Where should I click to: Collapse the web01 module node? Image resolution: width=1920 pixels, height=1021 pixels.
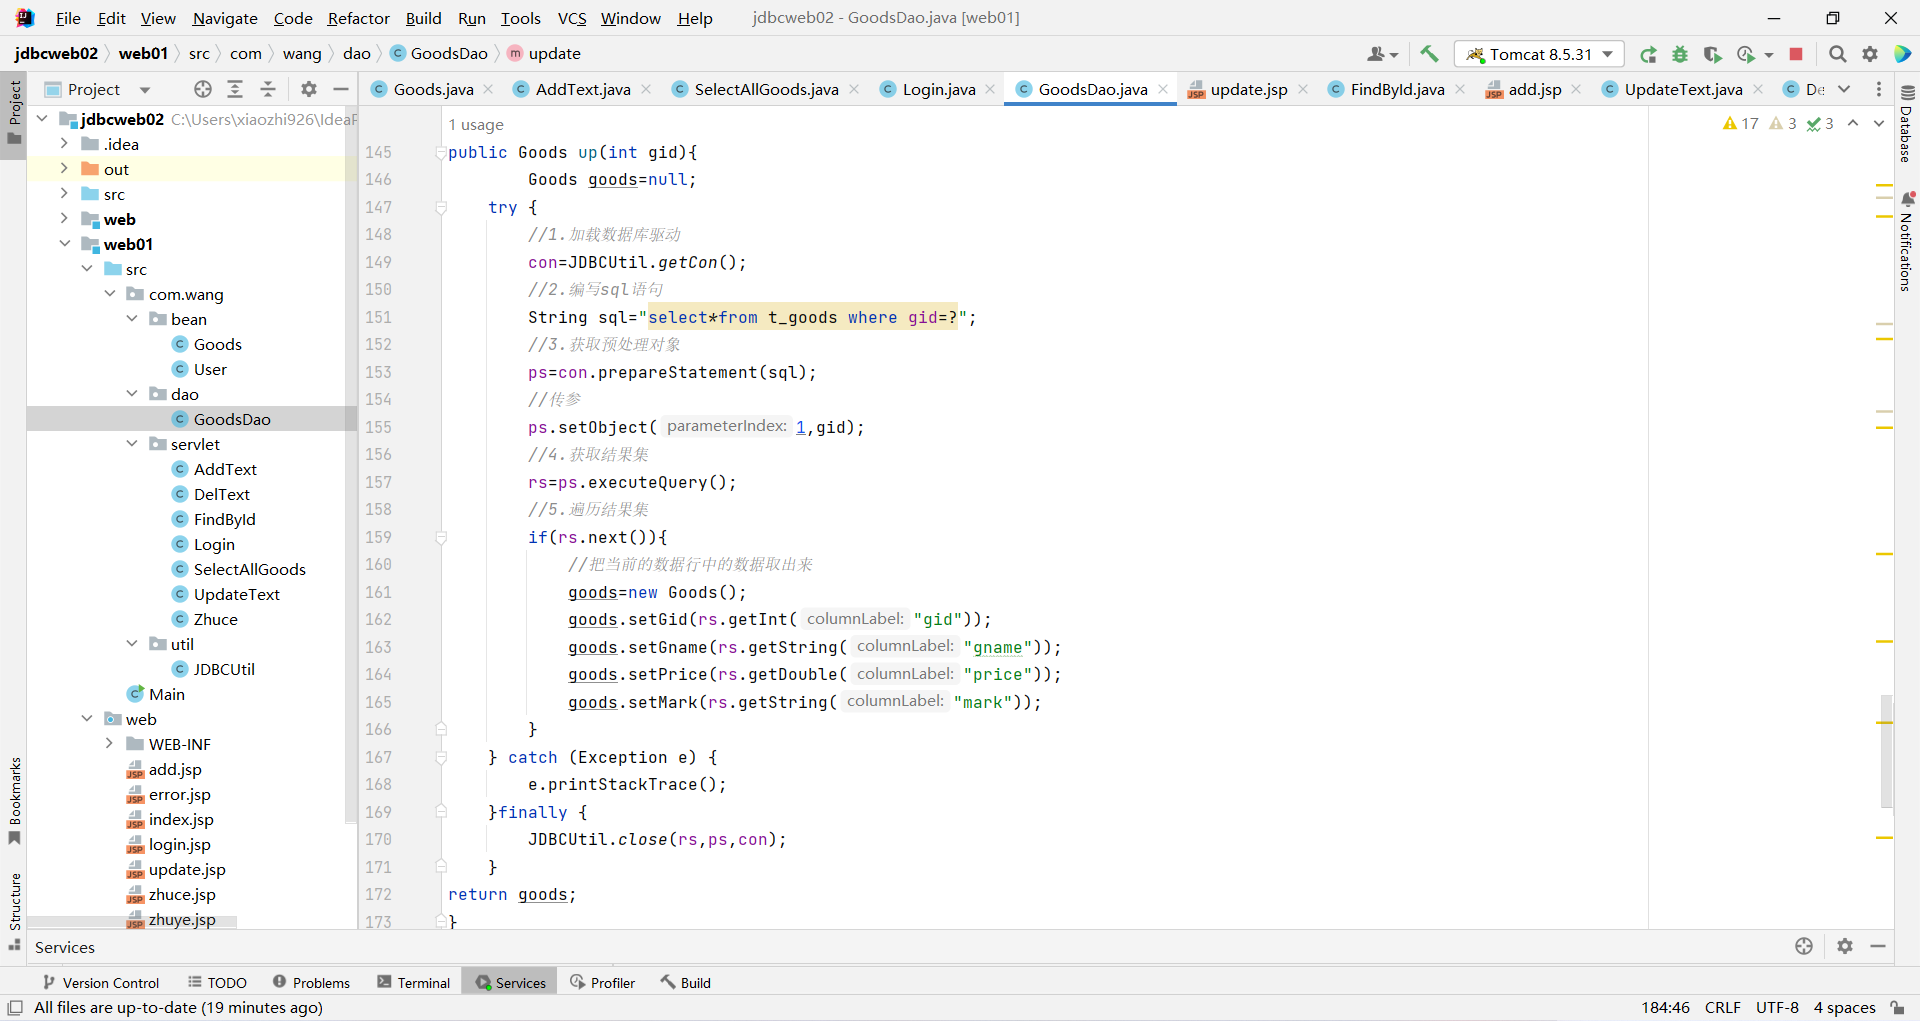(x=64, y=244)
